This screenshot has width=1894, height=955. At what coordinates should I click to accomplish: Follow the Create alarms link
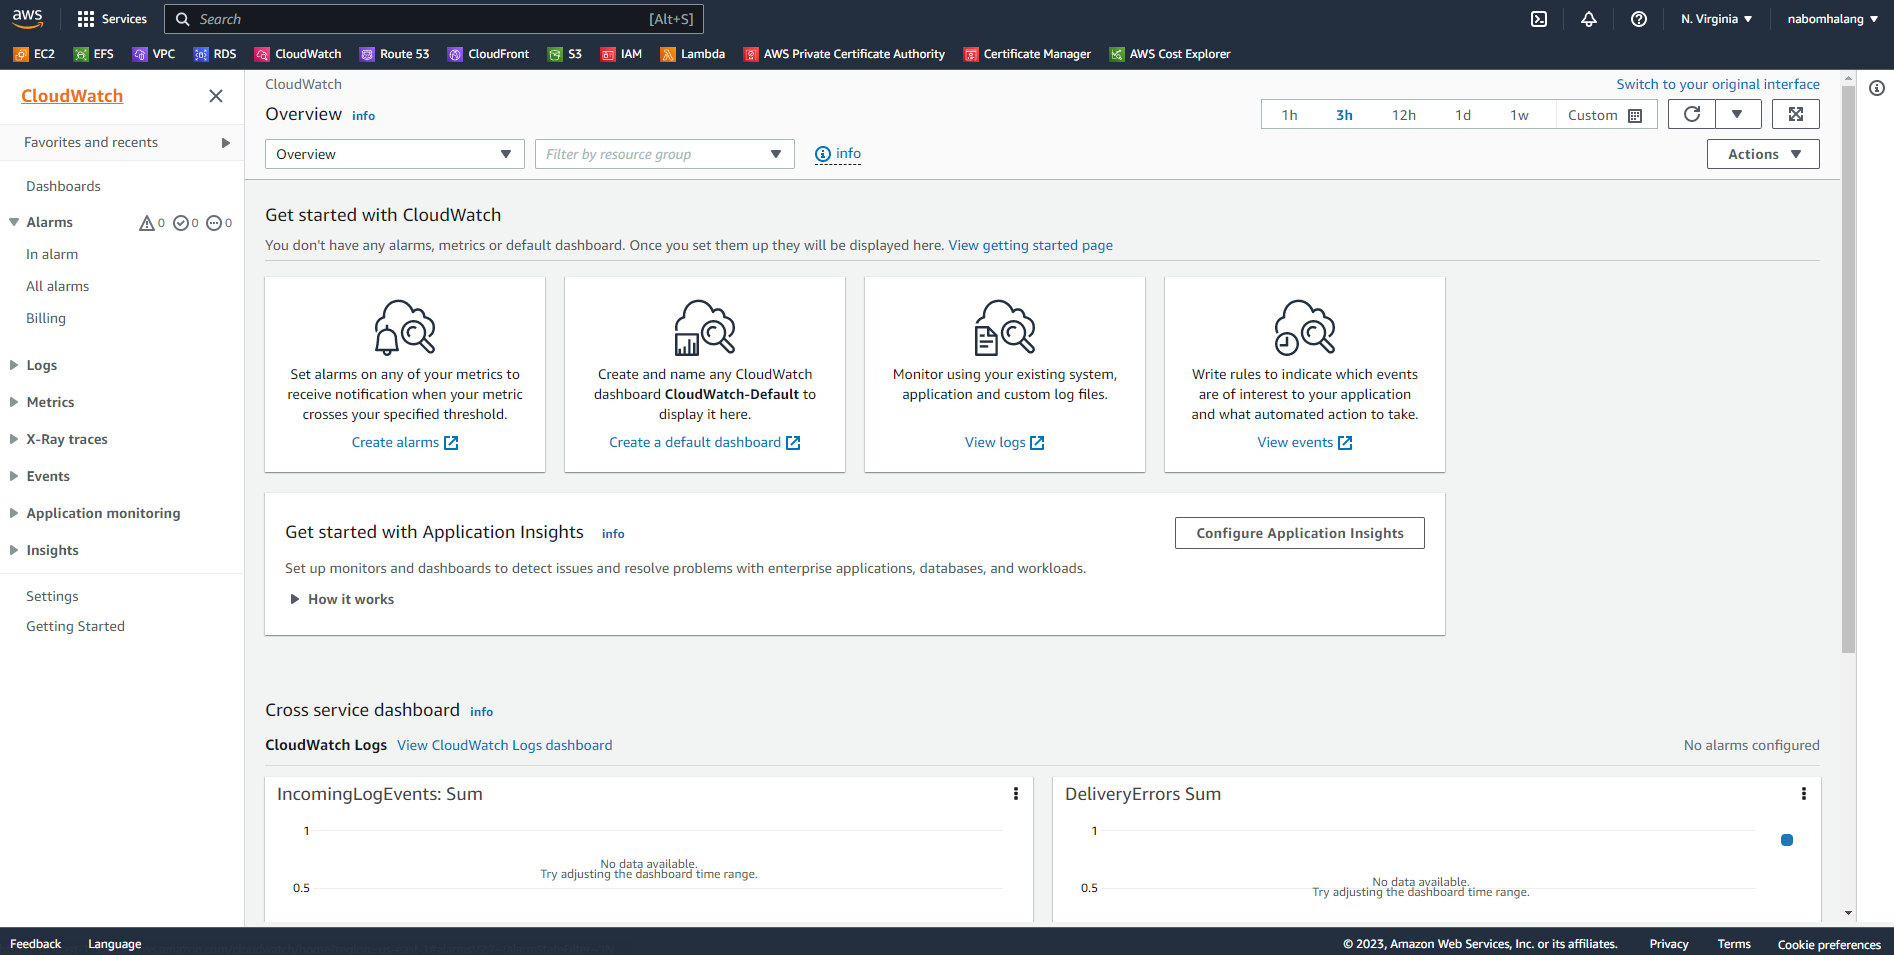(404, 442)
